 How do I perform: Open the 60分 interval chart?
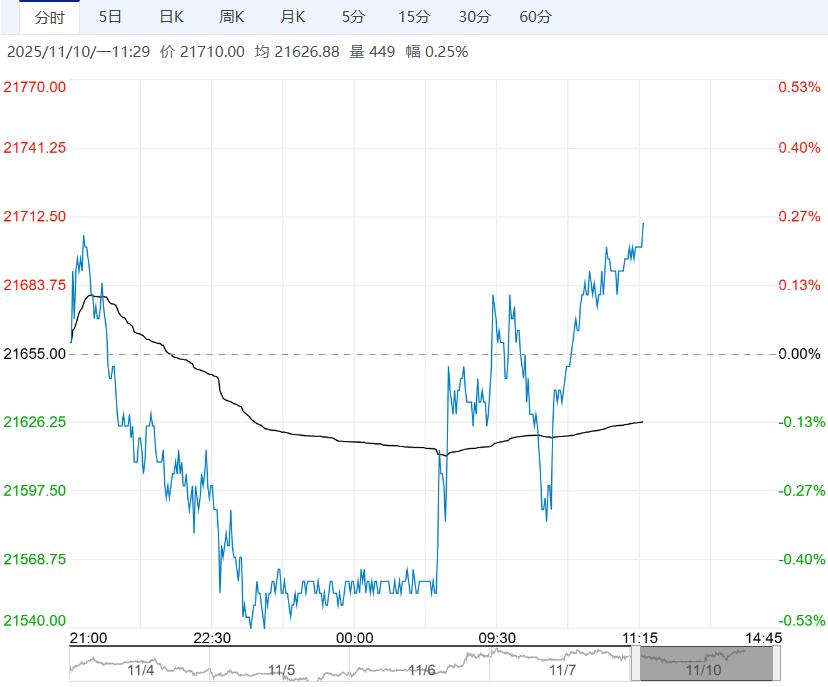536,17
